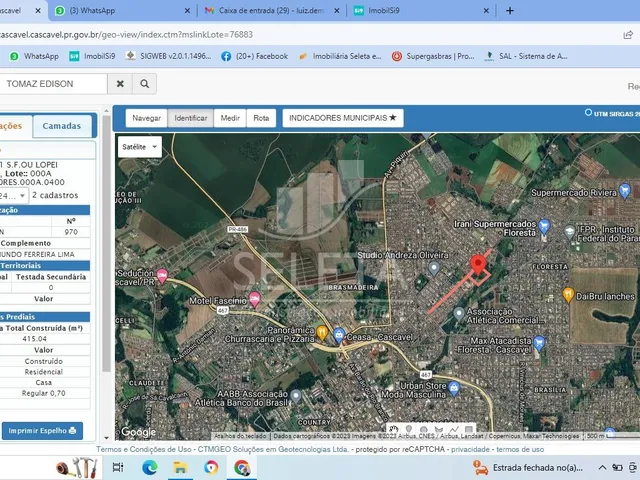
Task: Click the Google logo on map
Action: coord(138,431)
